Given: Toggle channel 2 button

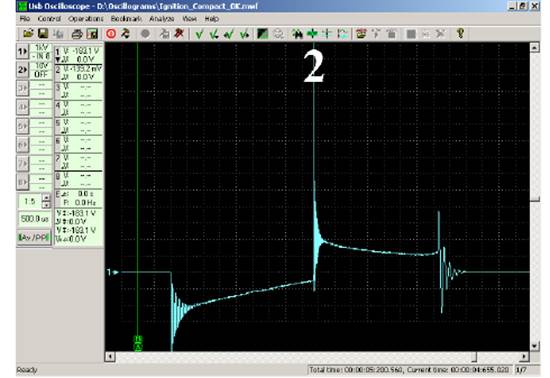Looking at the screenshot, I should (22, 70).
